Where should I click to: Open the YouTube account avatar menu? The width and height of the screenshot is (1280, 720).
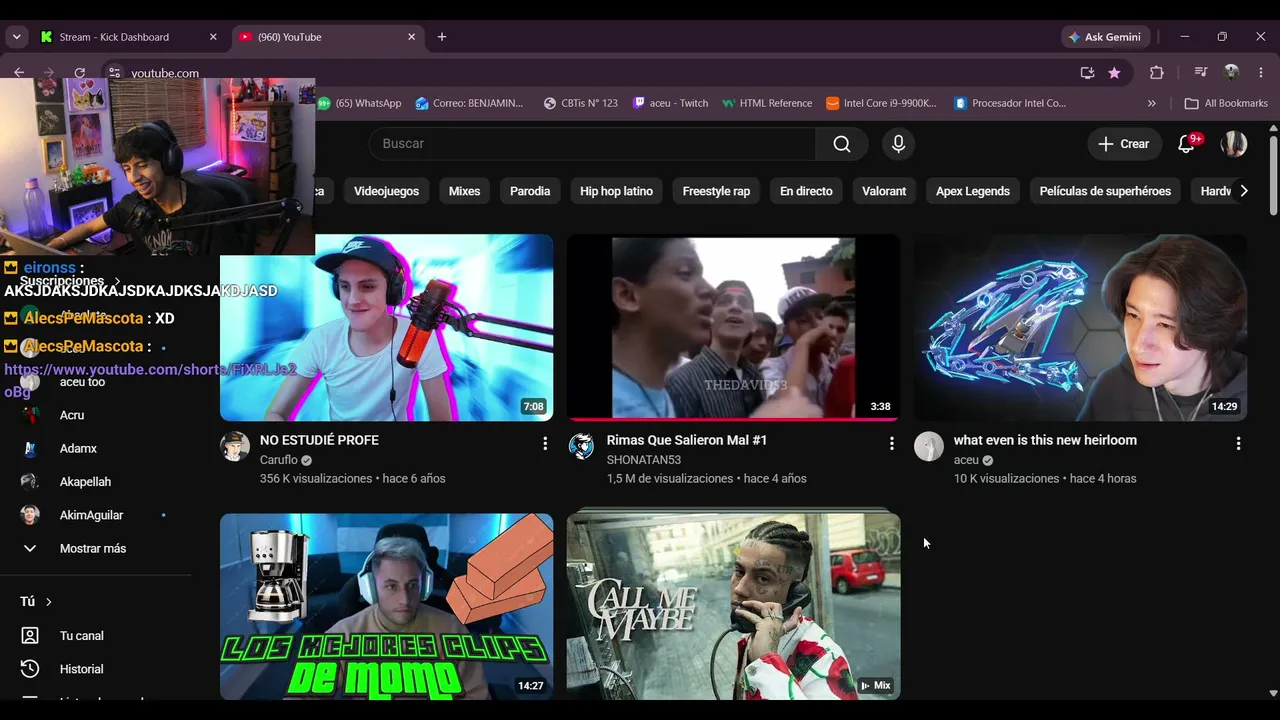(1234, 144)
